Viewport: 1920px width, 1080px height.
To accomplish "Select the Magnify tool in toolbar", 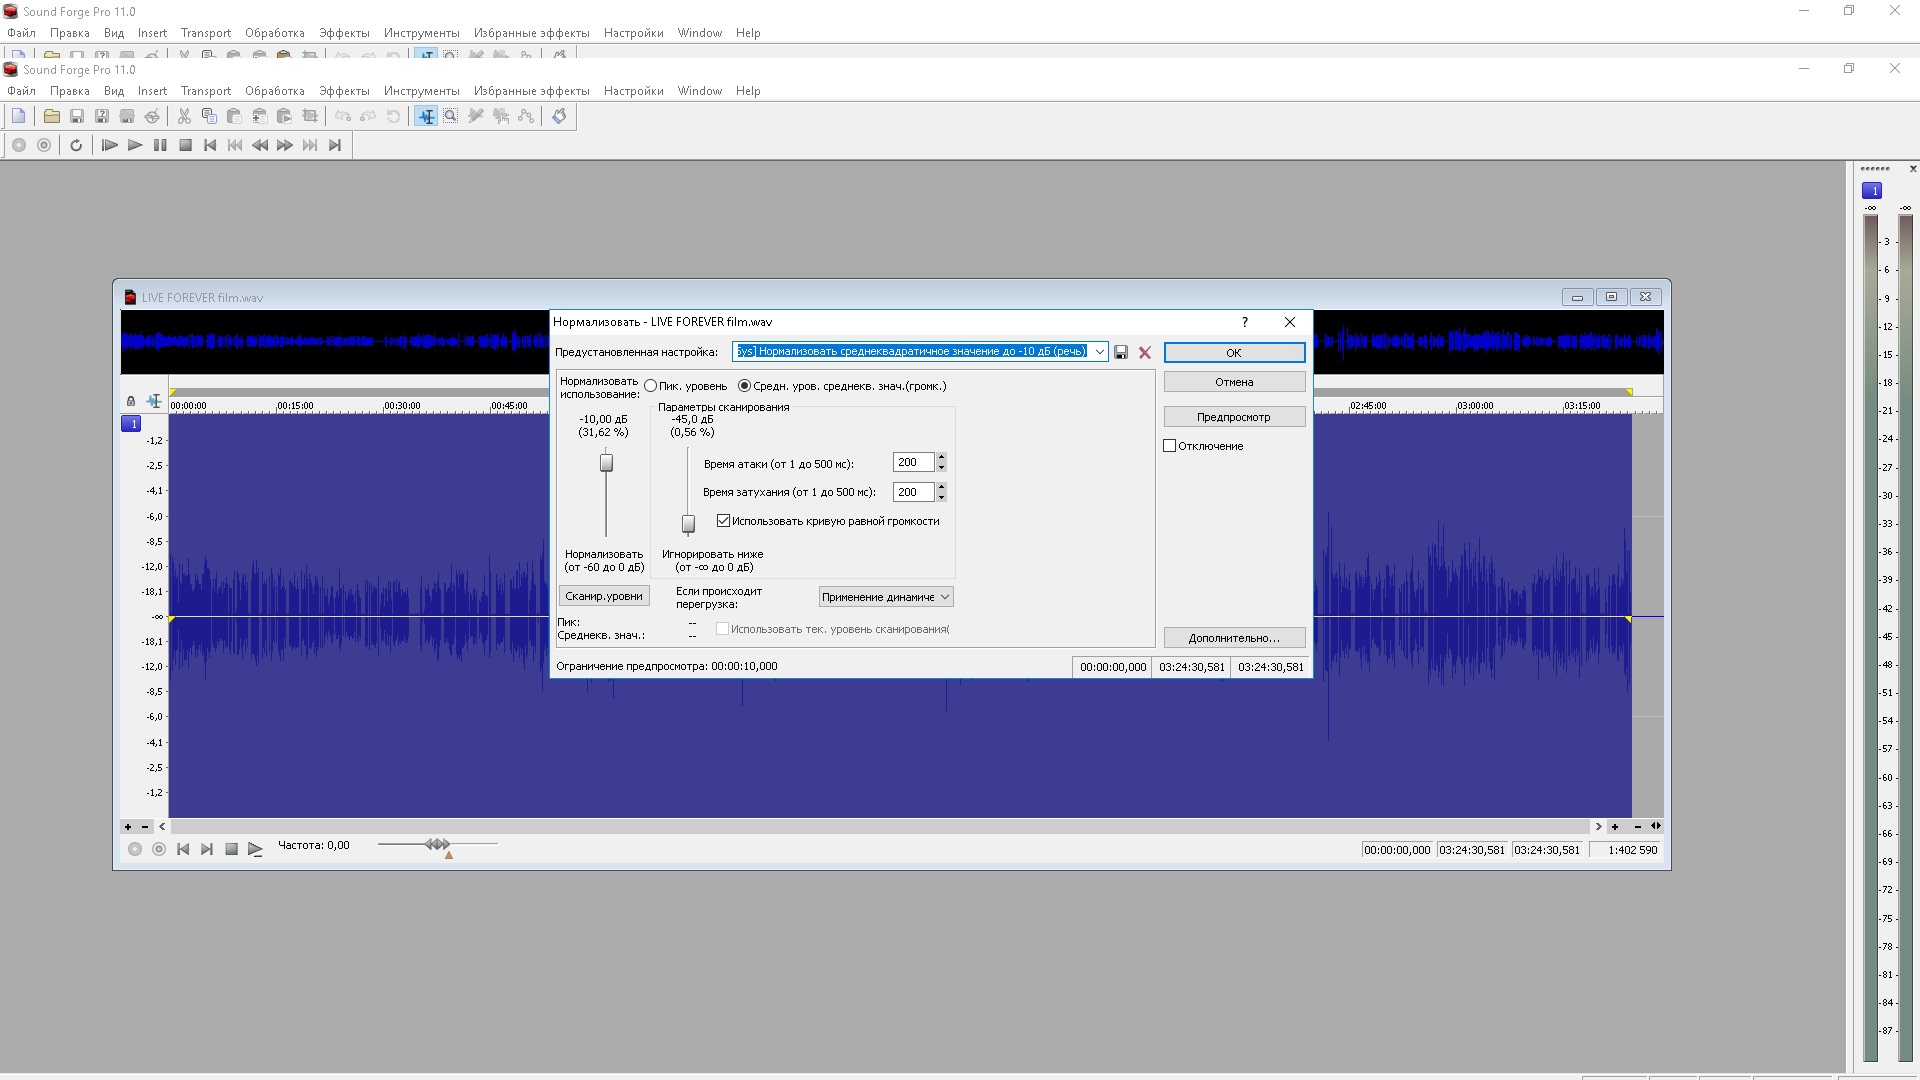I will pos(451,117).
